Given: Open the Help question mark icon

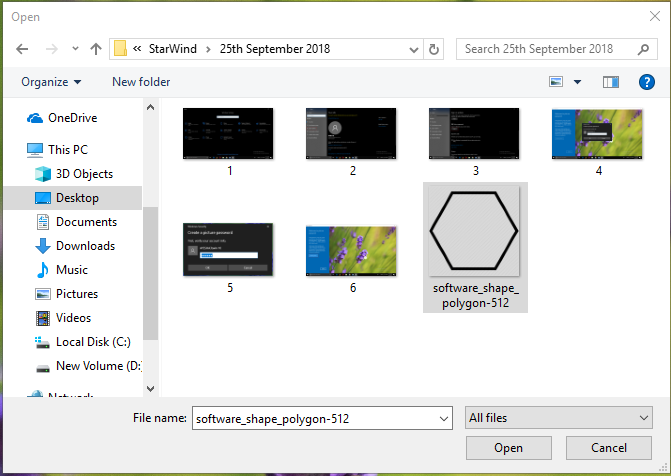Looking at the screenshot, I should tap(646, 82).
